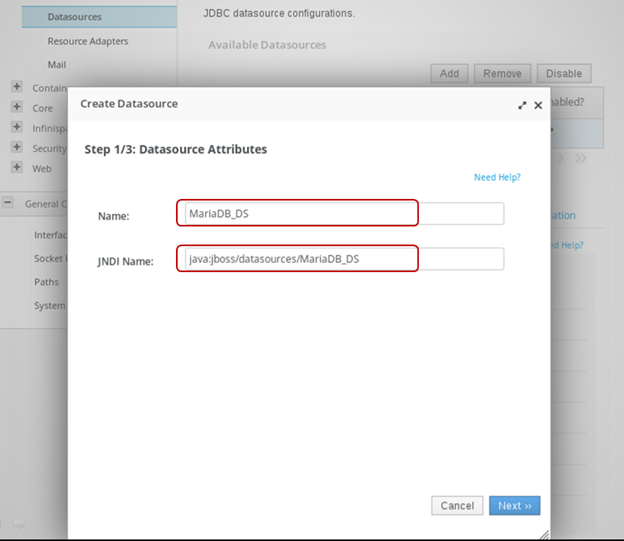624x541 pixels.
Task: Maximize the Create Datasource dialog
Action: (522, 105)
